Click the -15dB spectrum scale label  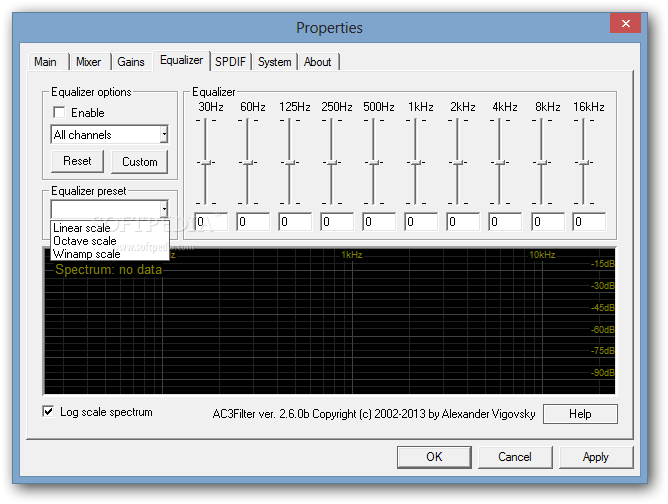602,264
